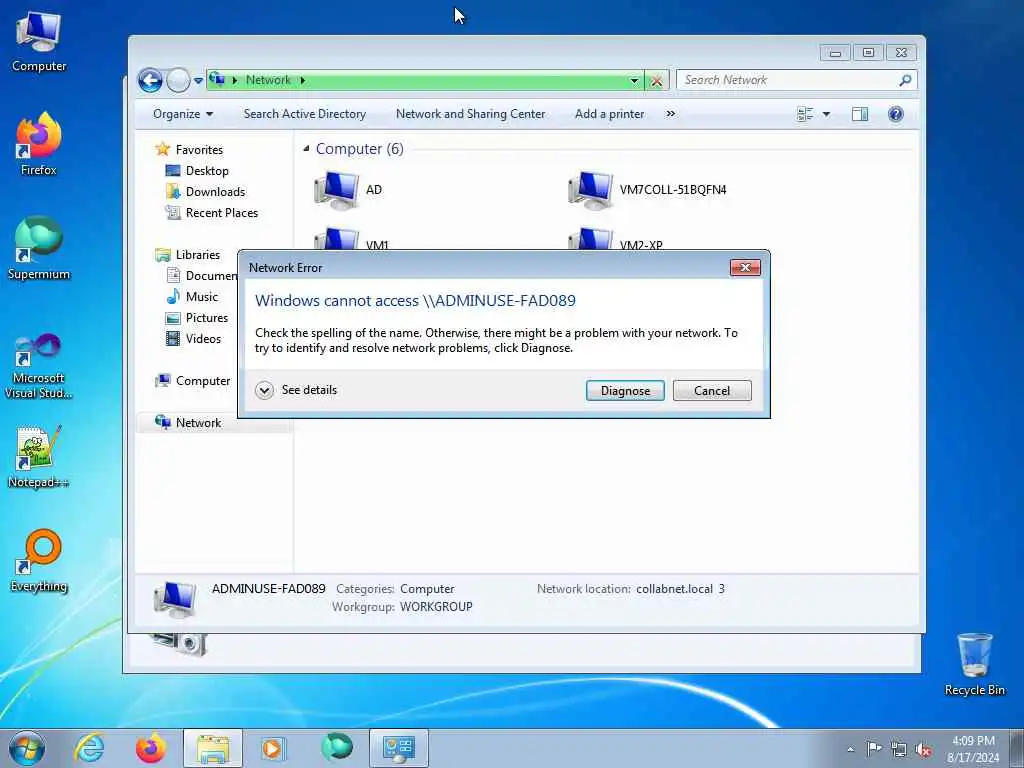Open the Supermium desktop shortcut
The height and width of the screenshot is (768, 1024).
[x=39, y=248]
